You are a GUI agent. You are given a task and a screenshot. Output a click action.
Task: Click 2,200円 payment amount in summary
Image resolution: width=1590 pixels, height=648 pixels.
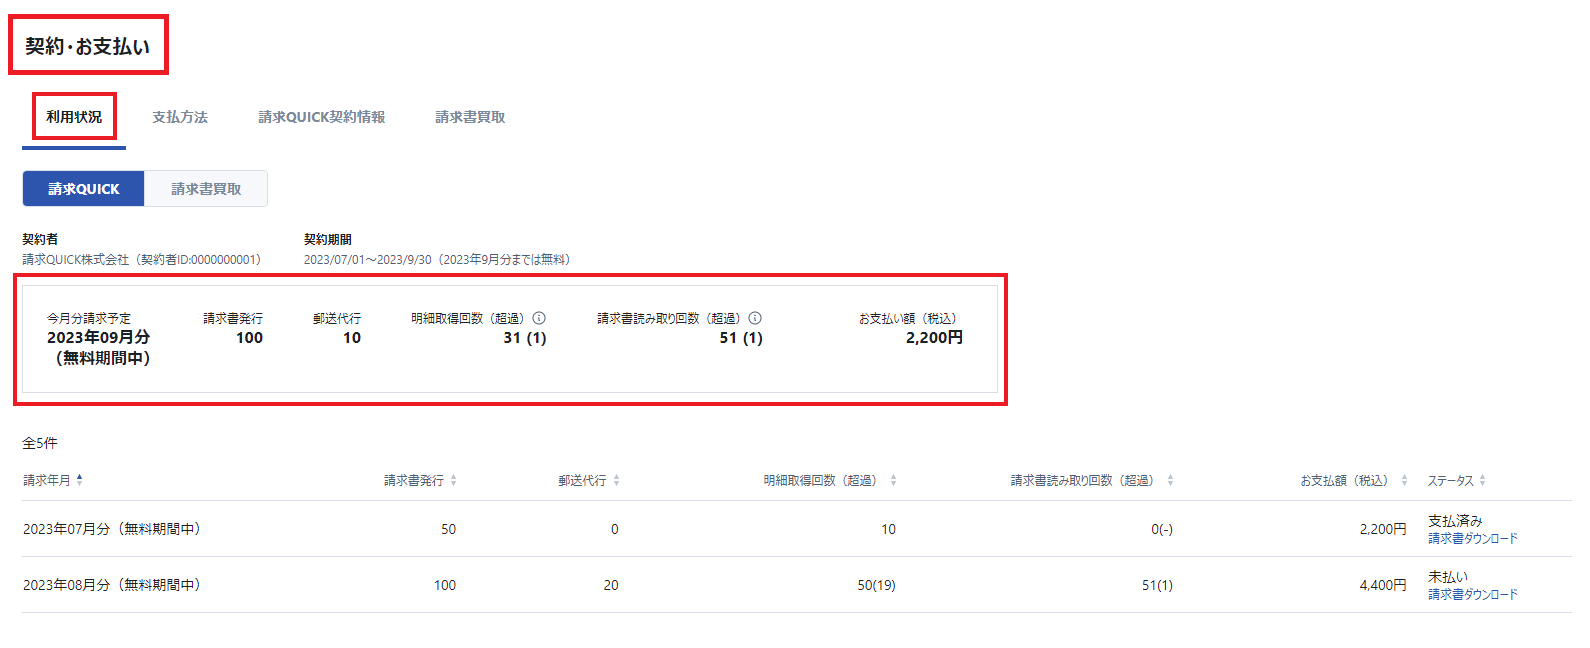934,338
